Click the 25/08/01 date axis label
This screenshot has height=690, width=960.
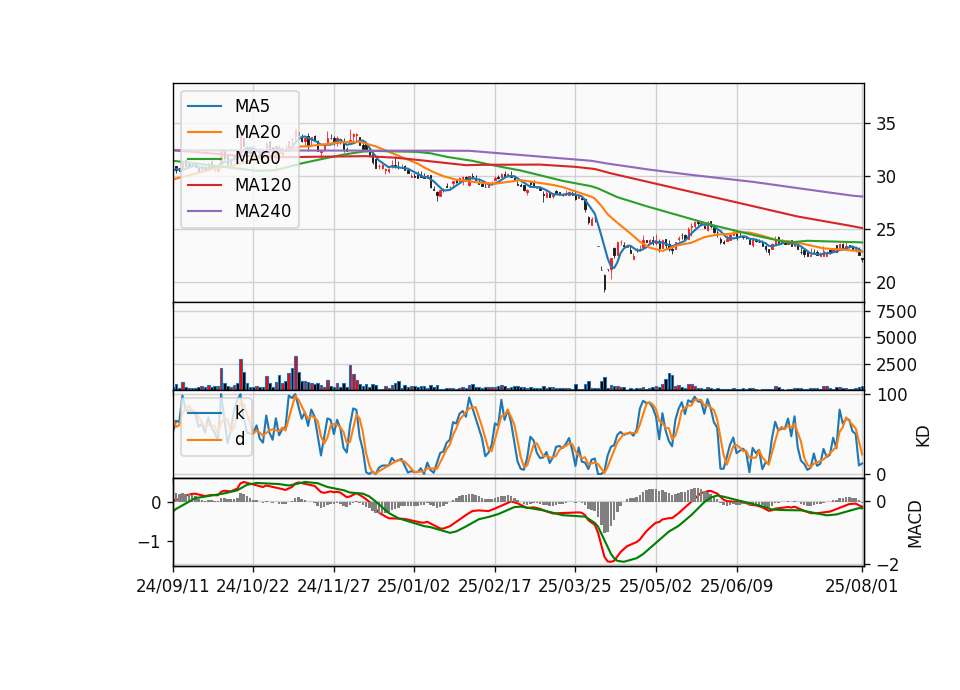coord(862,586)
